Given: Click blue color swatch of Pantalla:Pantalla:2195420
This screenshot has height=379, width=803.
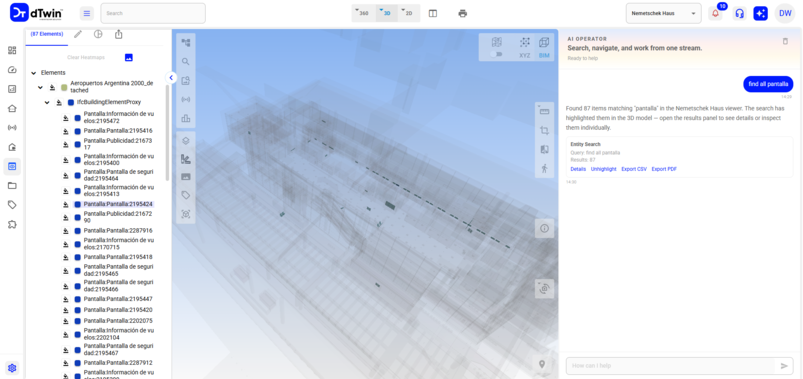Looking at the screenshot, I should click(x=77, y=310).
